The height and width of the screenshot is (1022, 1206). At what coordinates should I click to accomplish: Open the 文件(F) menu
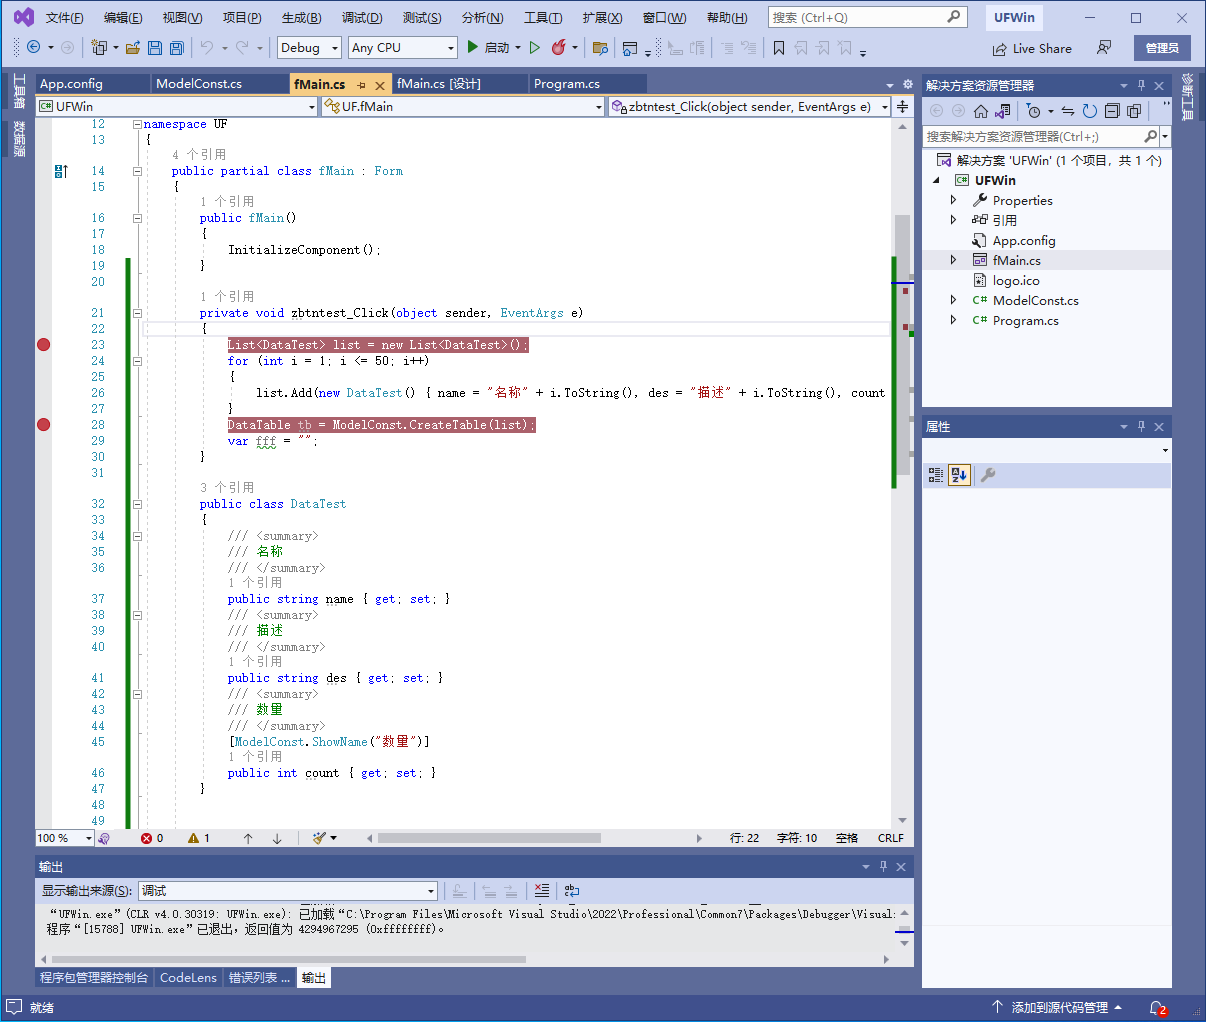point(64,18)
